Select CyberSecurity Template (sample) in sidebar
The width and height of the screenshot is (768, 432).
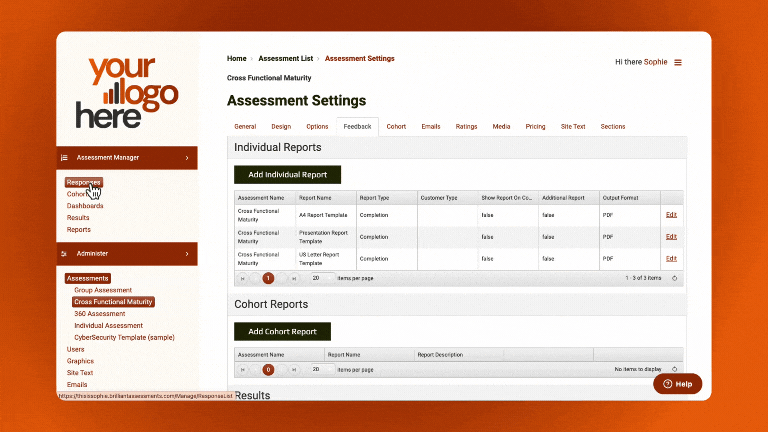(124, 337)
